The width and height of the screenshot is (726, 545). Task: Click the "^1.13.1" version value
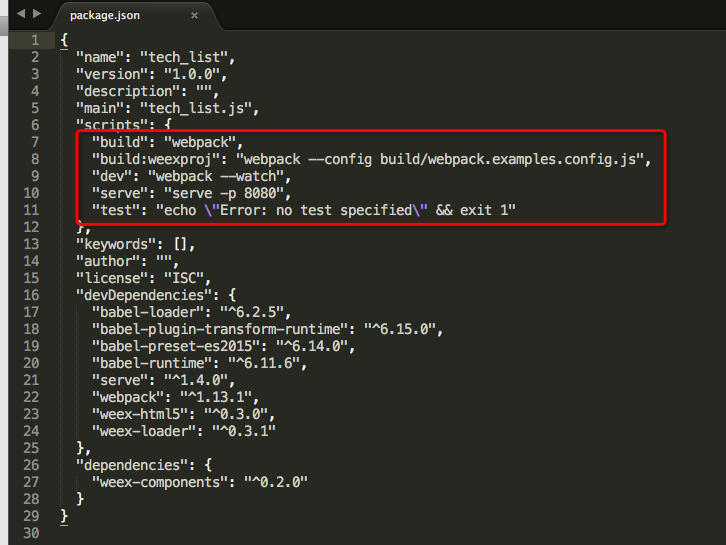tap(216, 397)
